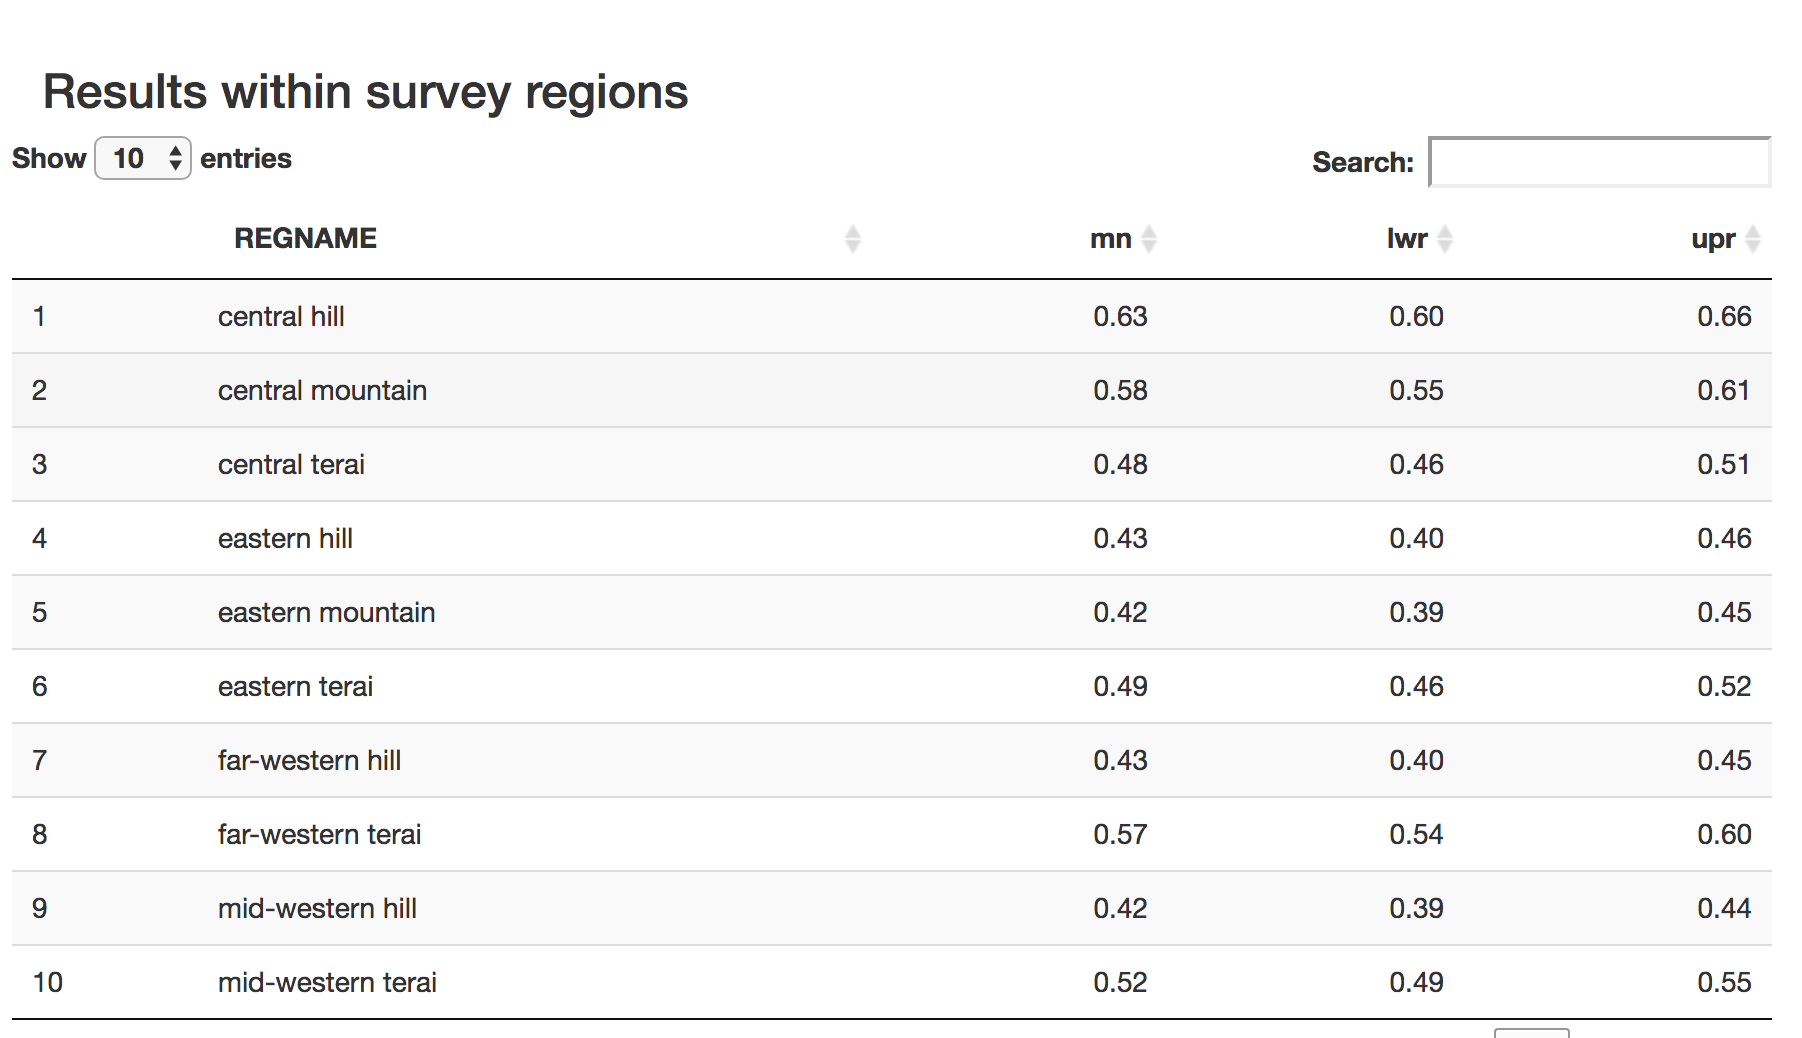Viewport: 1802px width, 1038px height.
Task: Select the central mountain region cell
Action: point(322,391)
